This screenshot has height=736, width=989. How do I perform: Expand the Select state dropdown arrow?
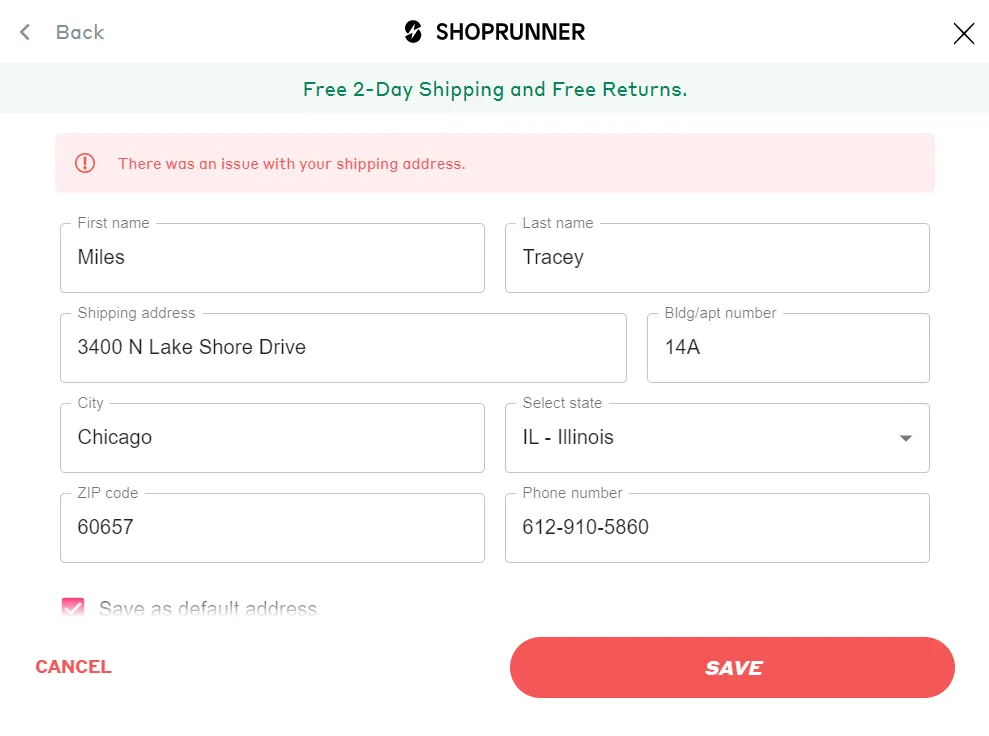coord(905,438)
